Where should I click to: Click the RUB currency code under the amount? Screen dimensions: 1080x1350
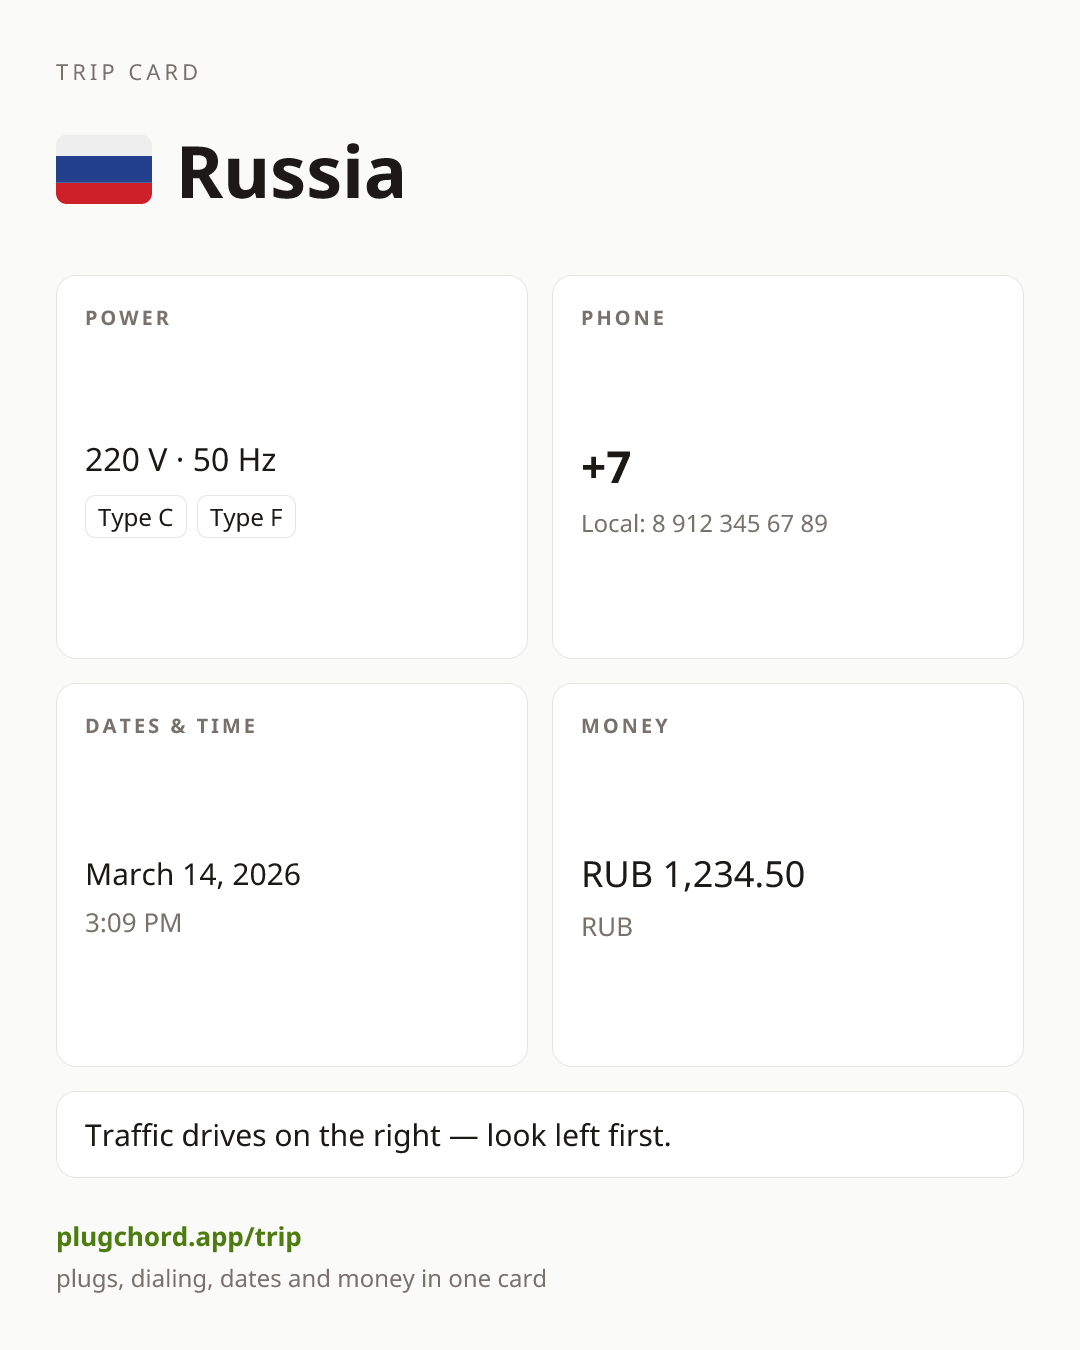click(607, 927)
